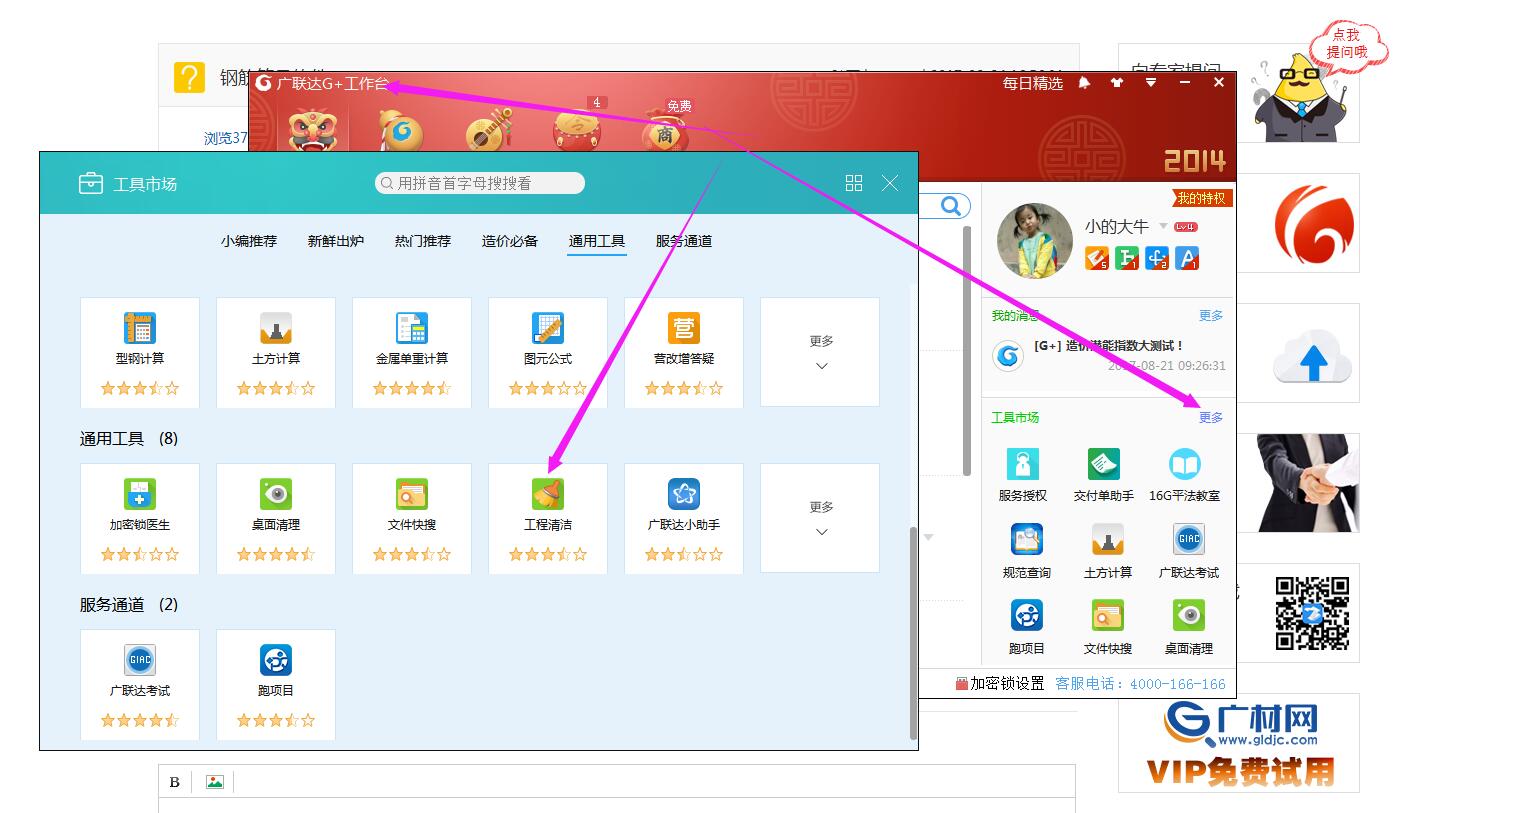Switch to the 造价必备 tab

tap(510, 241)
